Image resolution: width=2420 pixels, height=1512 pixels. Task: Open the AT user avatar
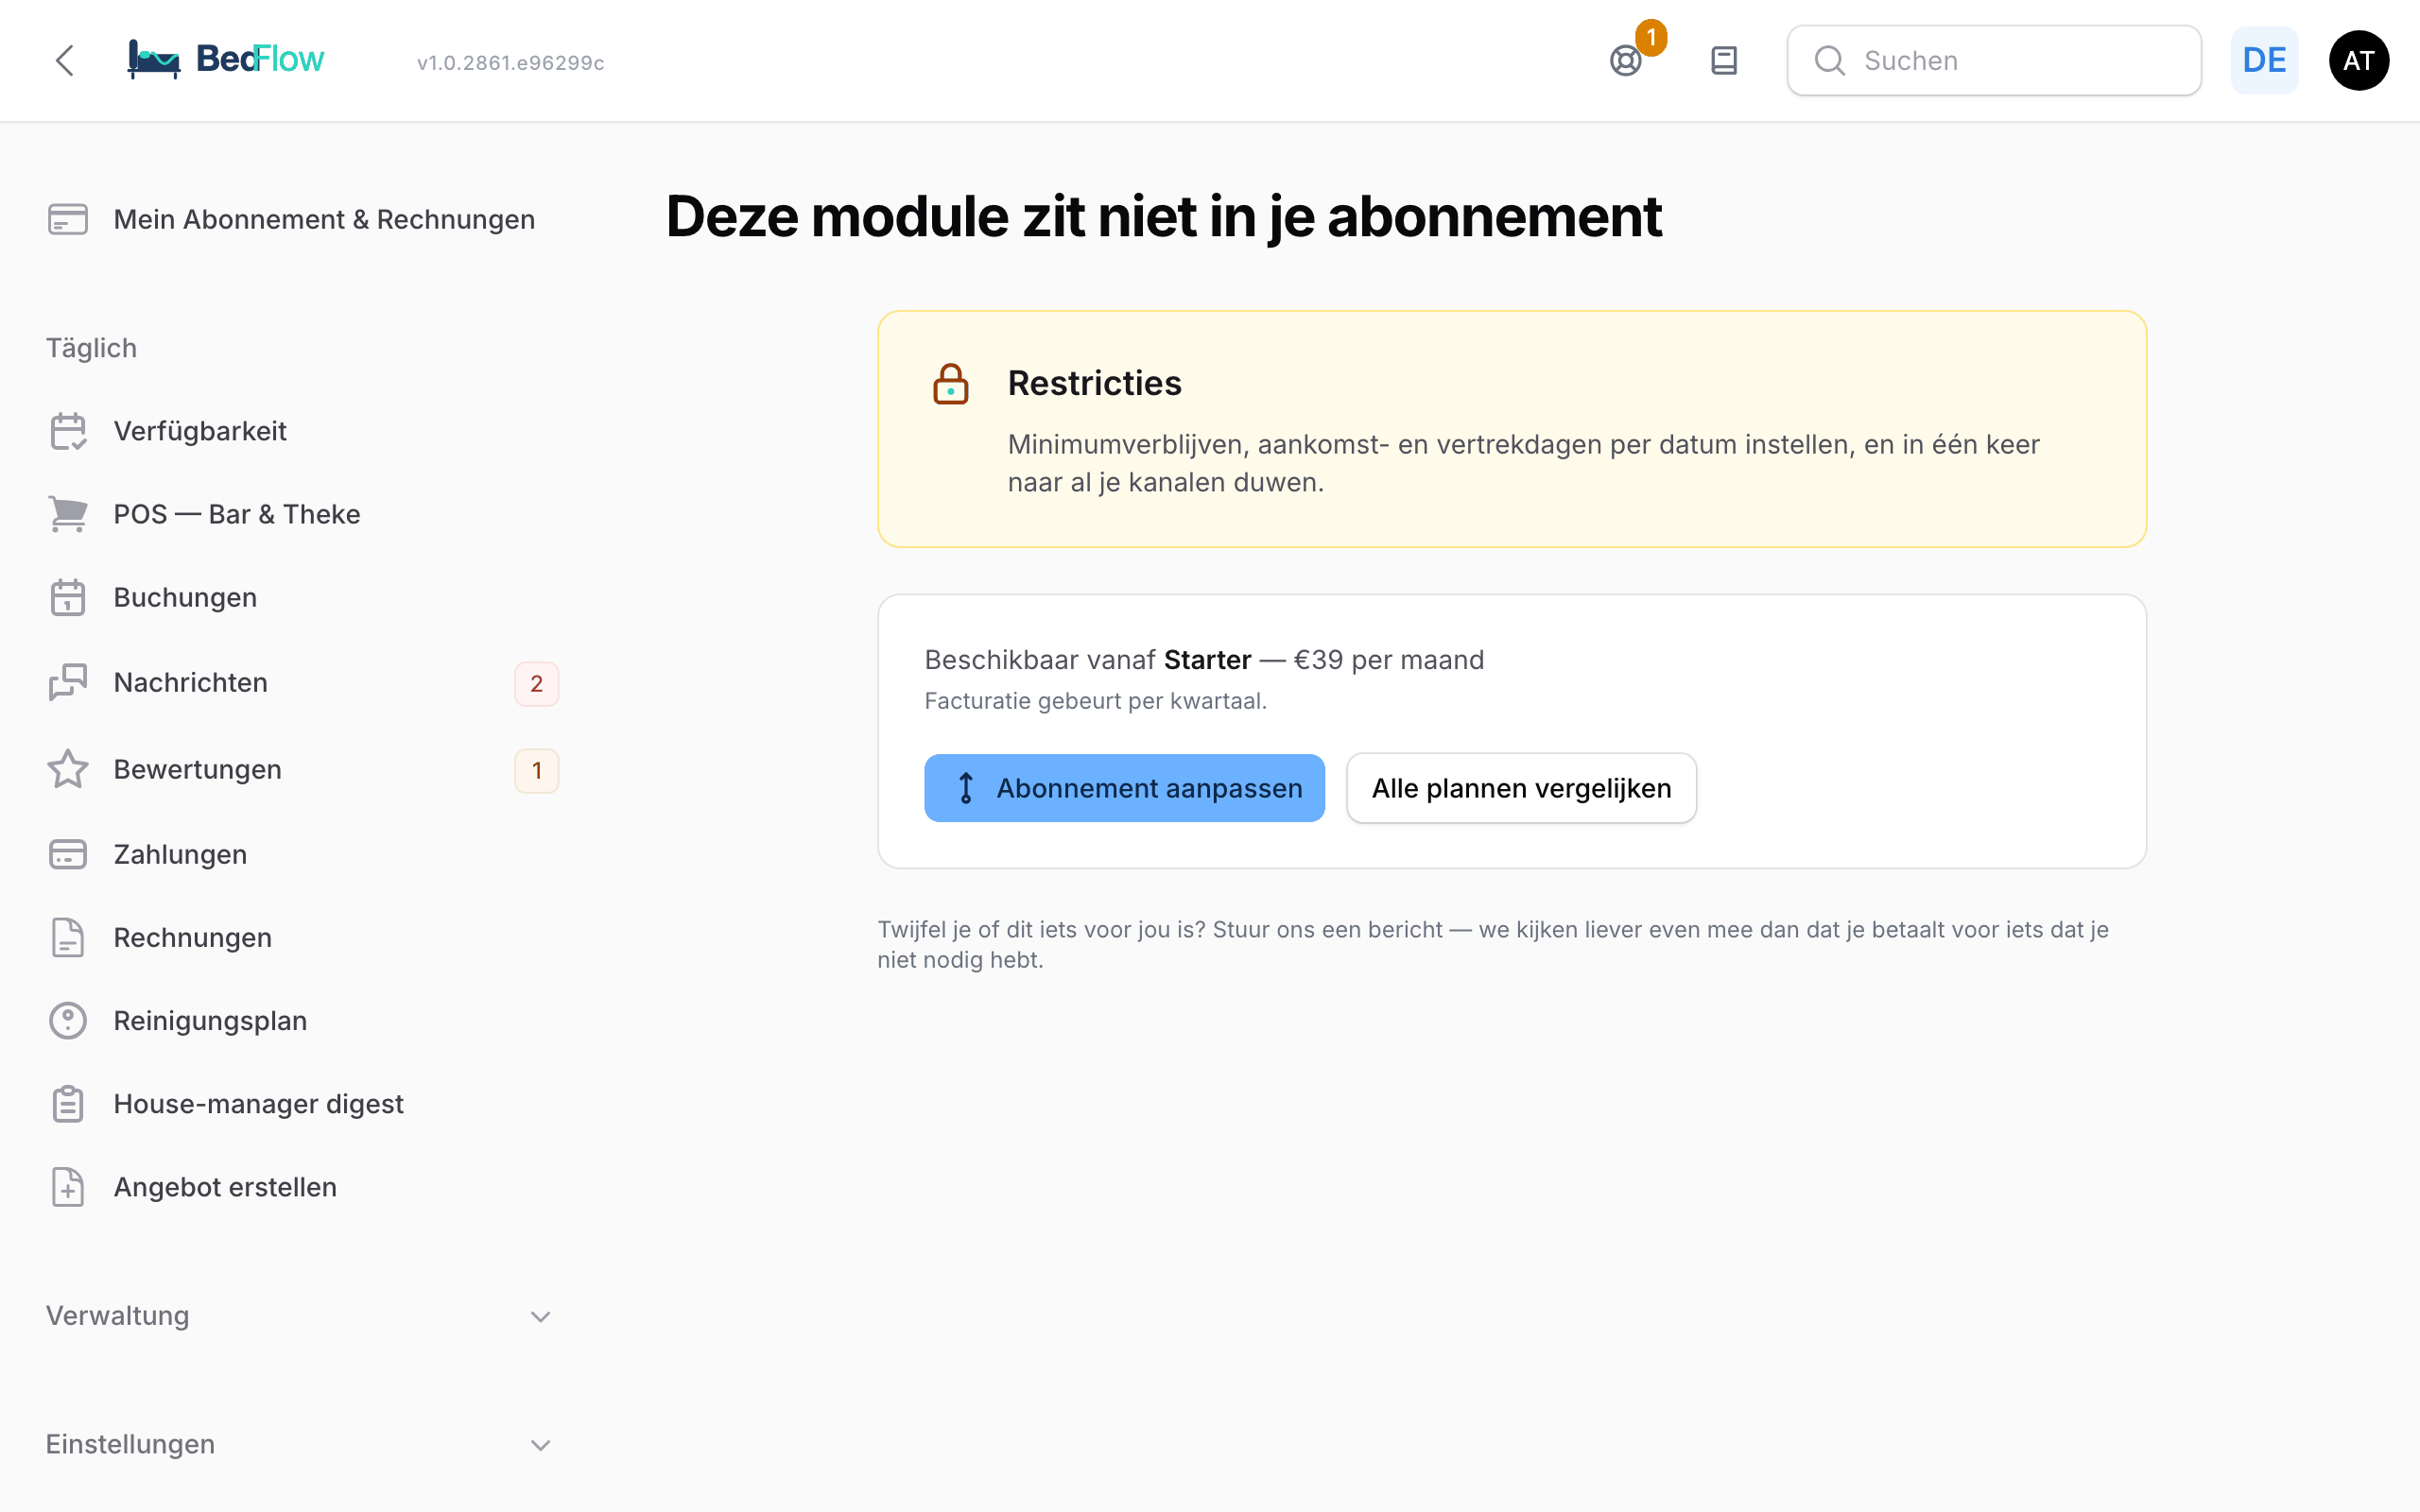click(x=2359, y=61)
